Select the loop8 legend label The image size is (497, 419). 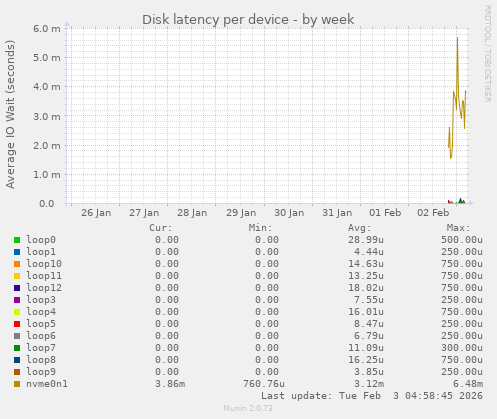[x=41, y=360]
